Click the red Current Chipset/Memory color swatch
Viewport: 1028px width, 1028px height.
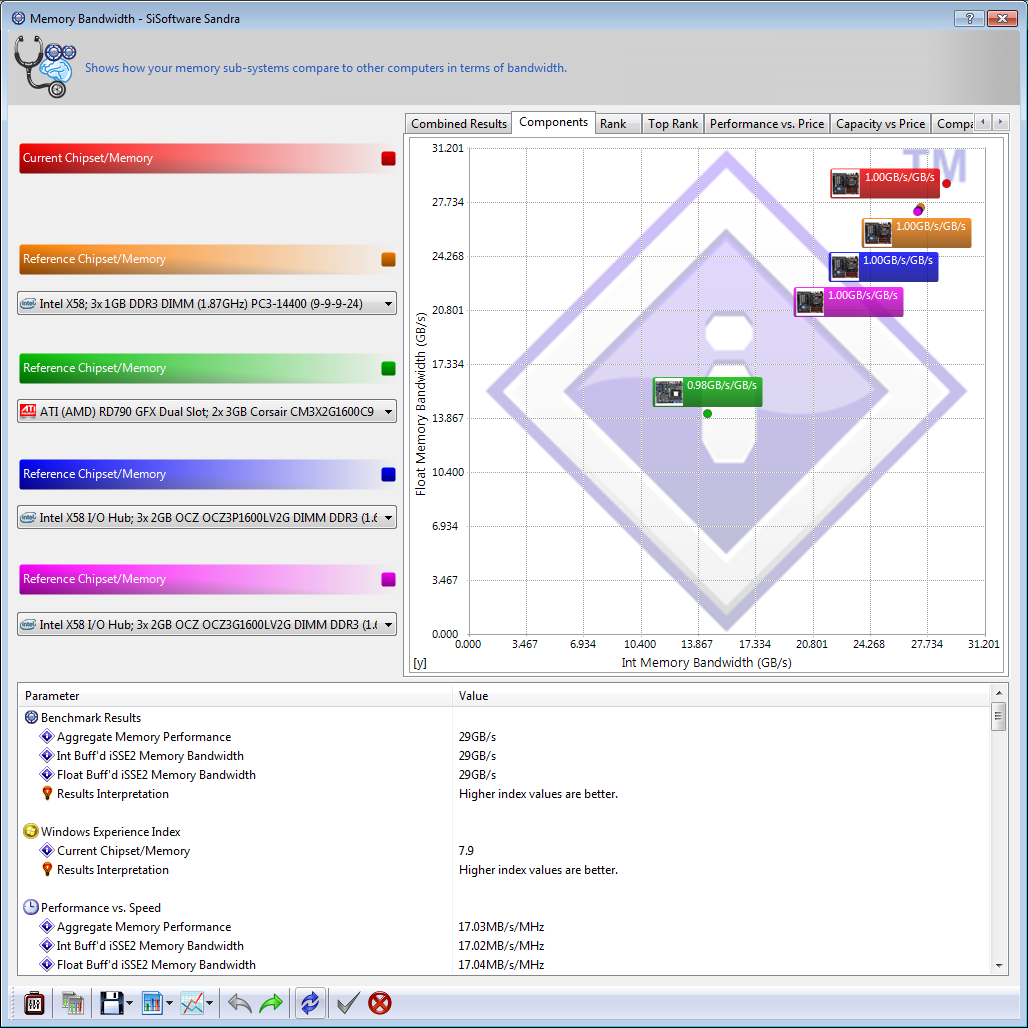click(389, 158)
